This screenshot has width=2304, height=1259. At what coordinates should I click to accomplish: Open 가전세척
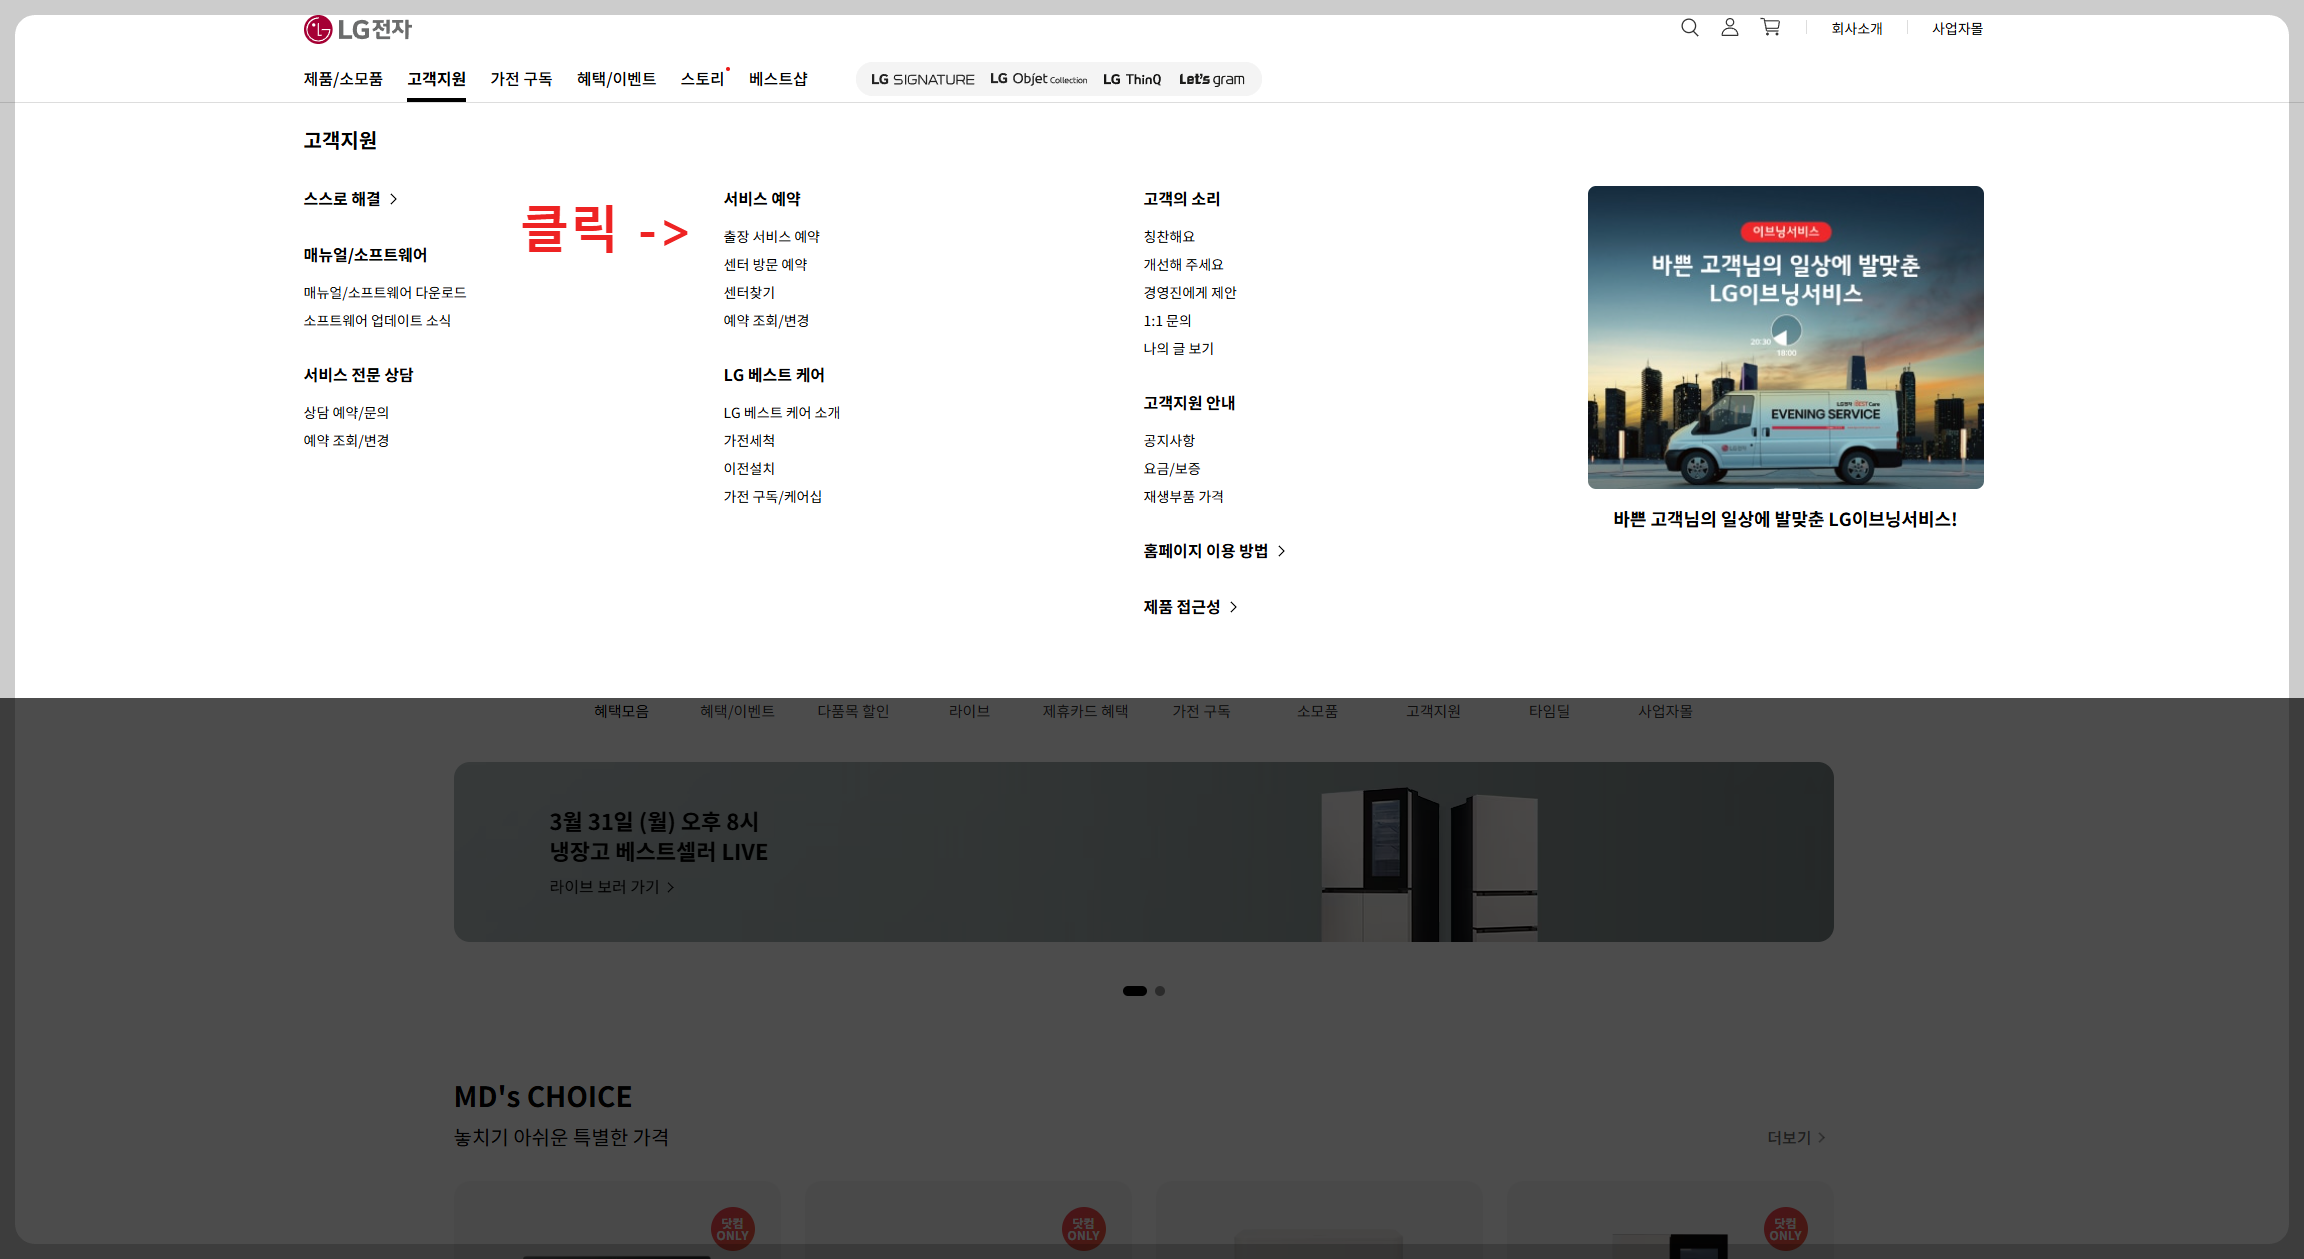749,441
